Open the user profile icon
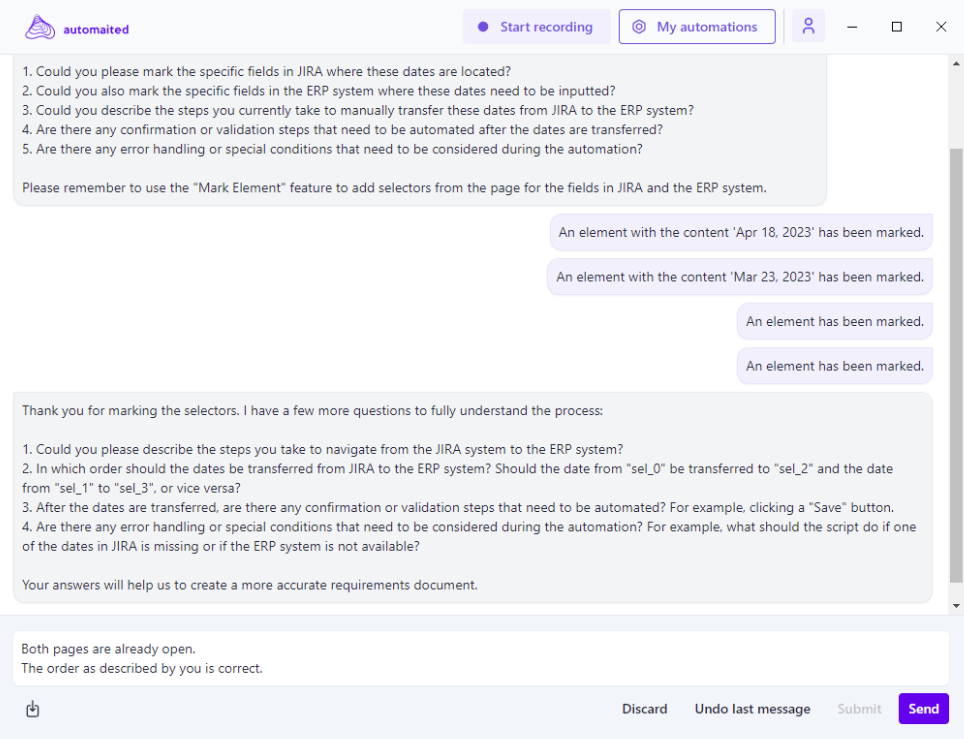This screenshot has height=739, width=964. point(808,27)
